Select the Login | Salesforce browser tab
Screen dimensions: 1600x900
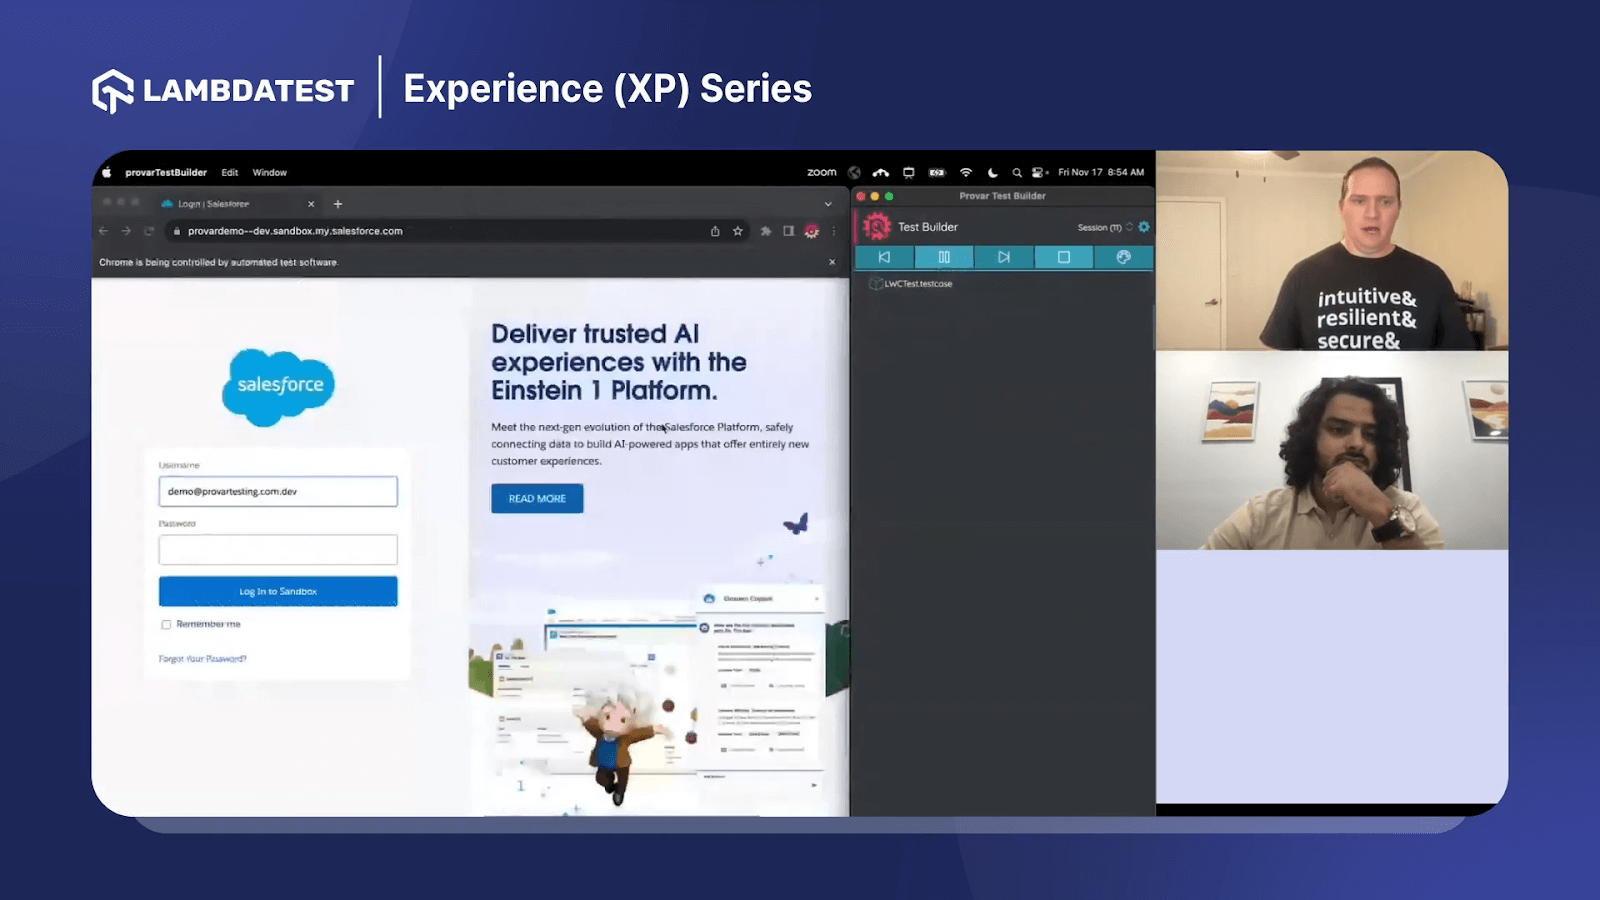pos(215,202)
